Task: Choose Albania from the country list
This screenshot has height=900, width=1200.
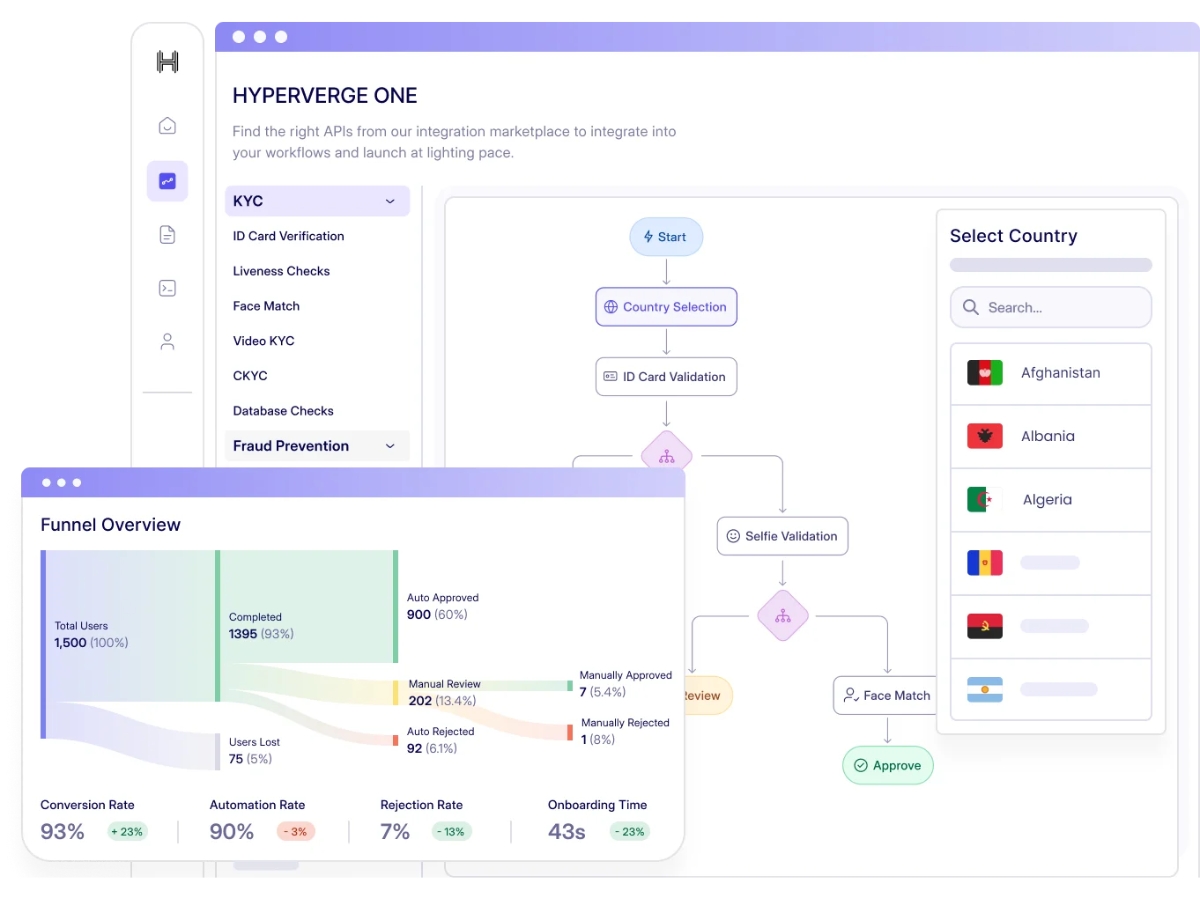Action: [1051, 436]
